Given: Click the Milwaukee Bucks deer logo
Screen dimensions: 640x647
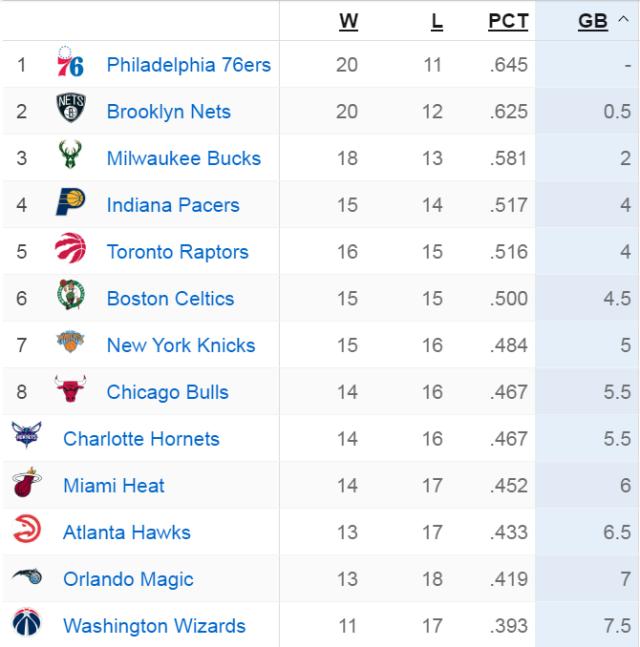Looking at the screenshot, I should [x=70, y=157].
